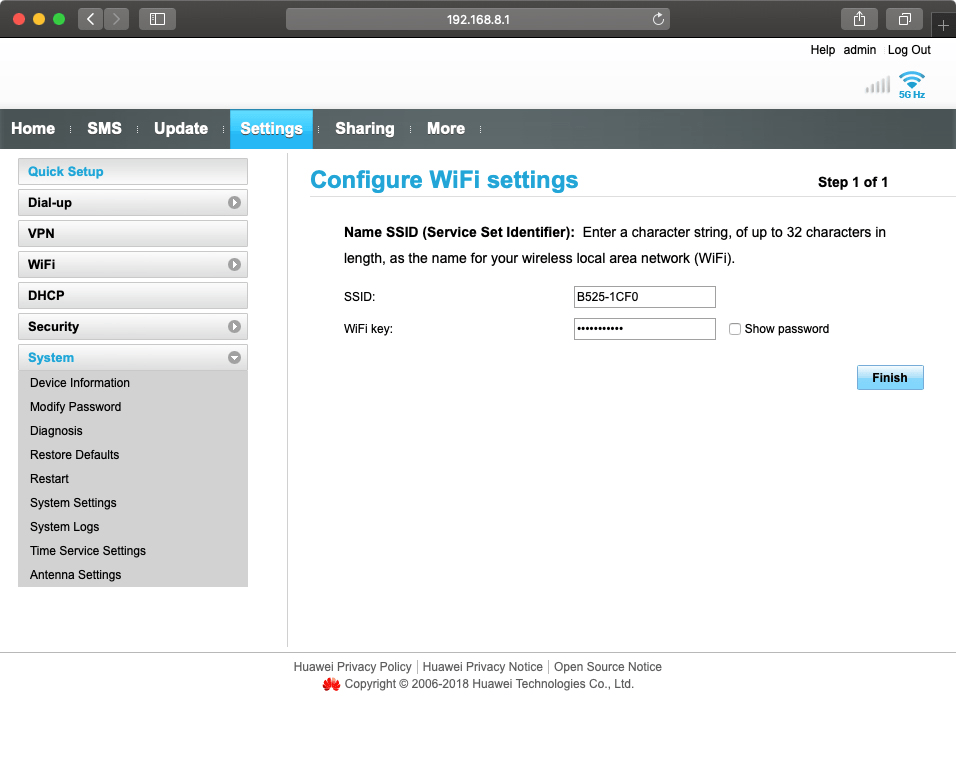Expand the WiFi sidebar section
Screen dimensions: 956x777
pyautogui.click(x=234, y=265)
